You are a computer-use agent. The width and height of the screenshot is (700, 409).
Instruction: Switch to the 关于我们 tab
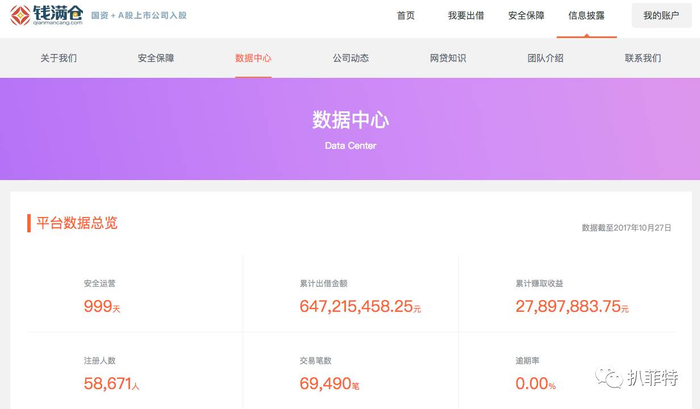(58, 58)
